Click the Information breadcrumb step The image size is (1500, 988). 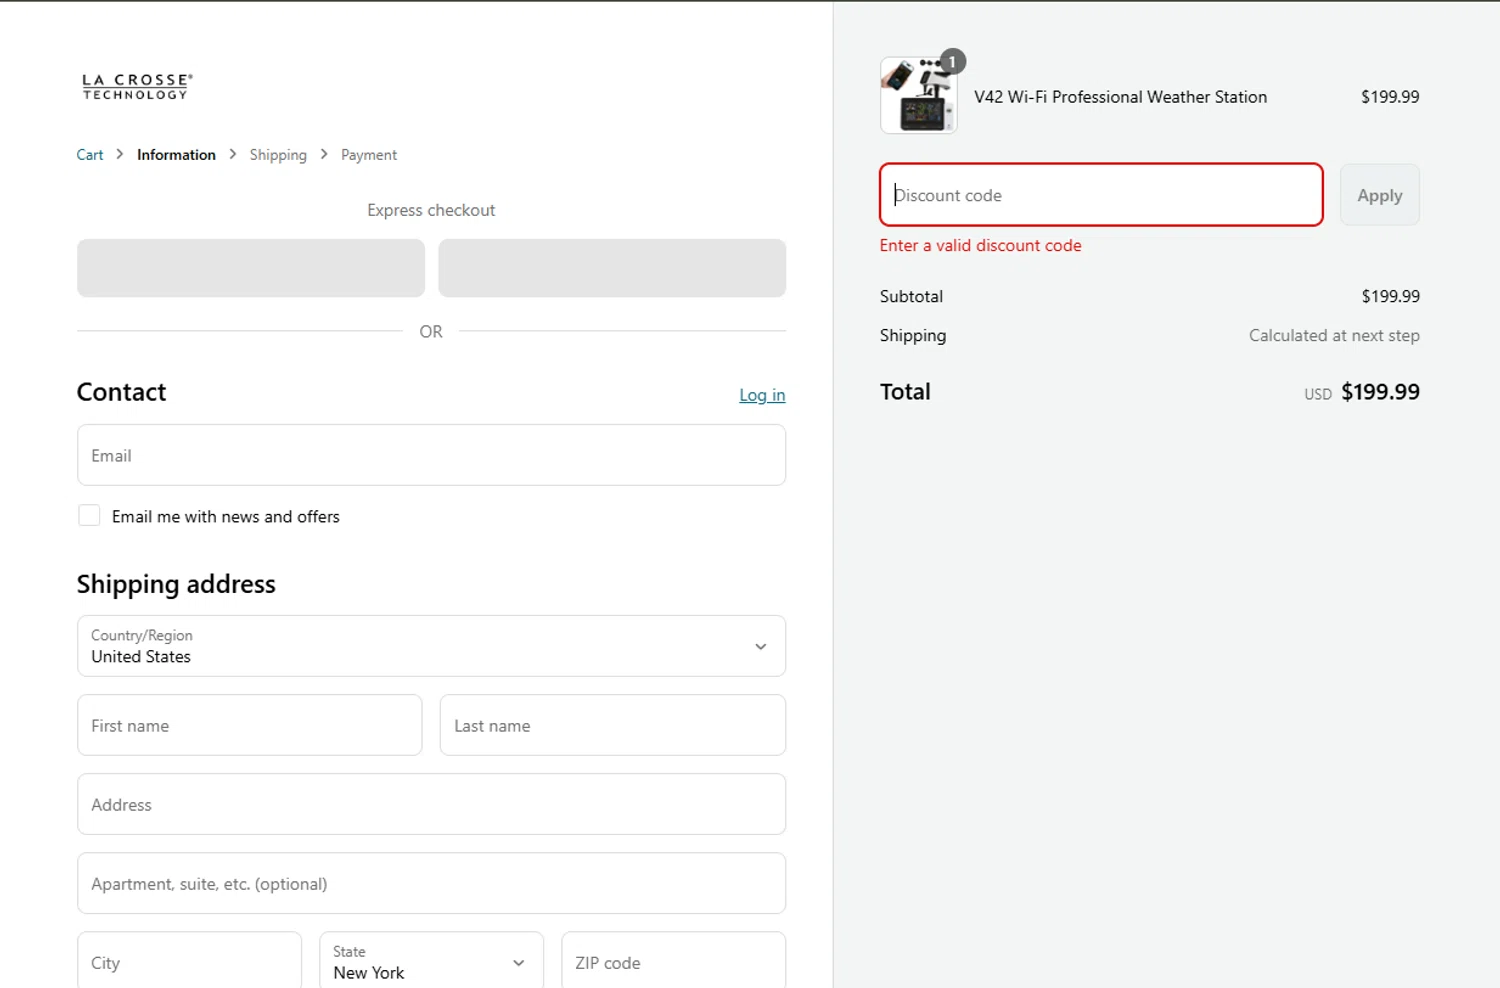pyautogui.click(x=176, y=155)
